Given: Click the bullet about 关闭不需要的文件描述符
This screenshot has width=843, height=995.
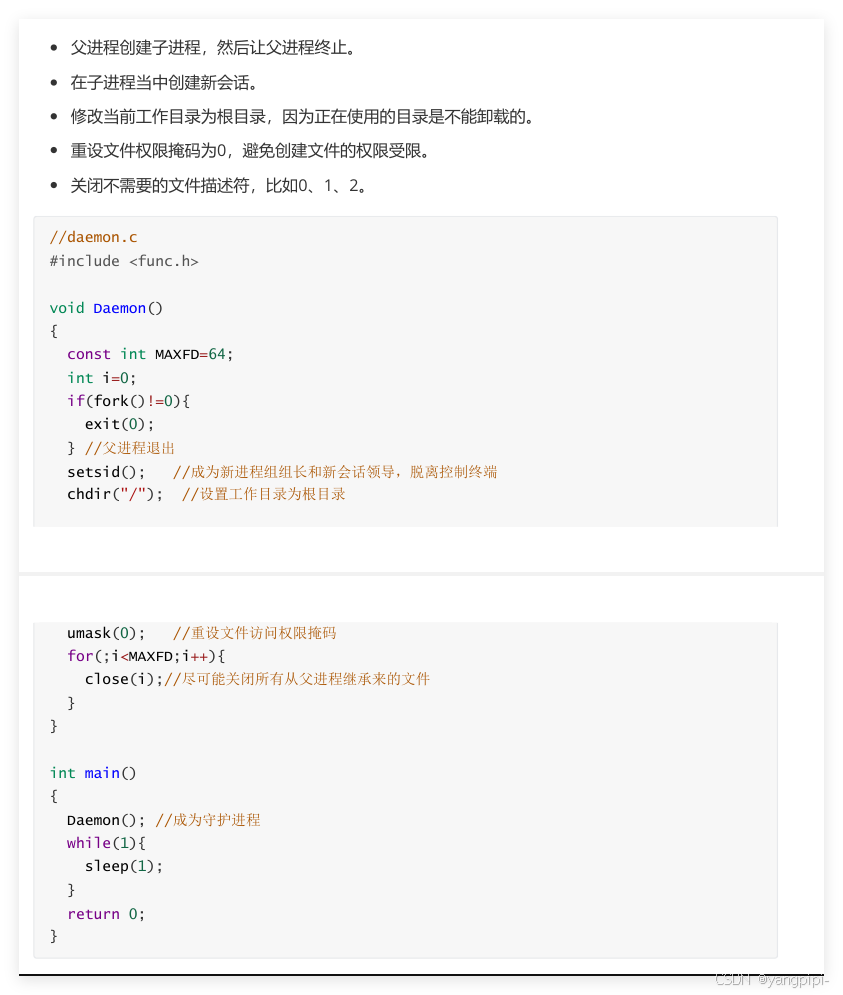Looking at the screenshot, I should coord(219,186).
